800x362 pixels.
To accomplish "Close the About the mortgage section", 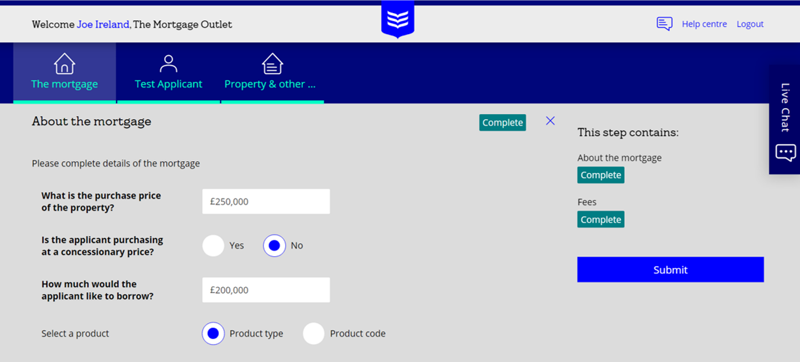I will click(550, 121).
